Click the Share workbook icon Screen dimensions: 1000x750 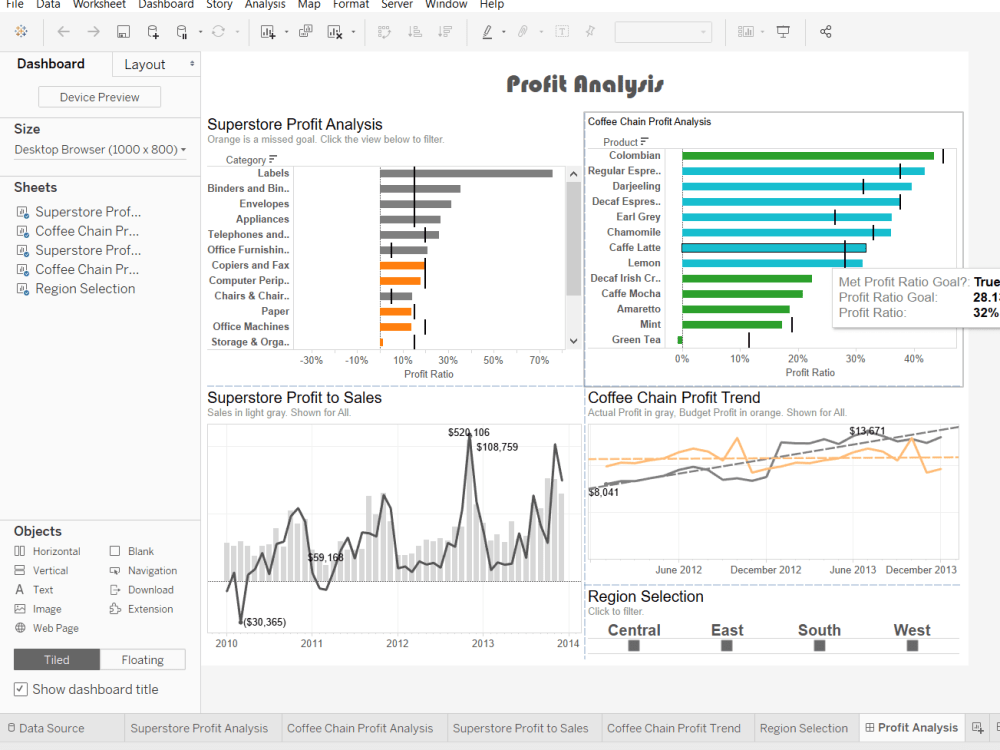(825, 31)
